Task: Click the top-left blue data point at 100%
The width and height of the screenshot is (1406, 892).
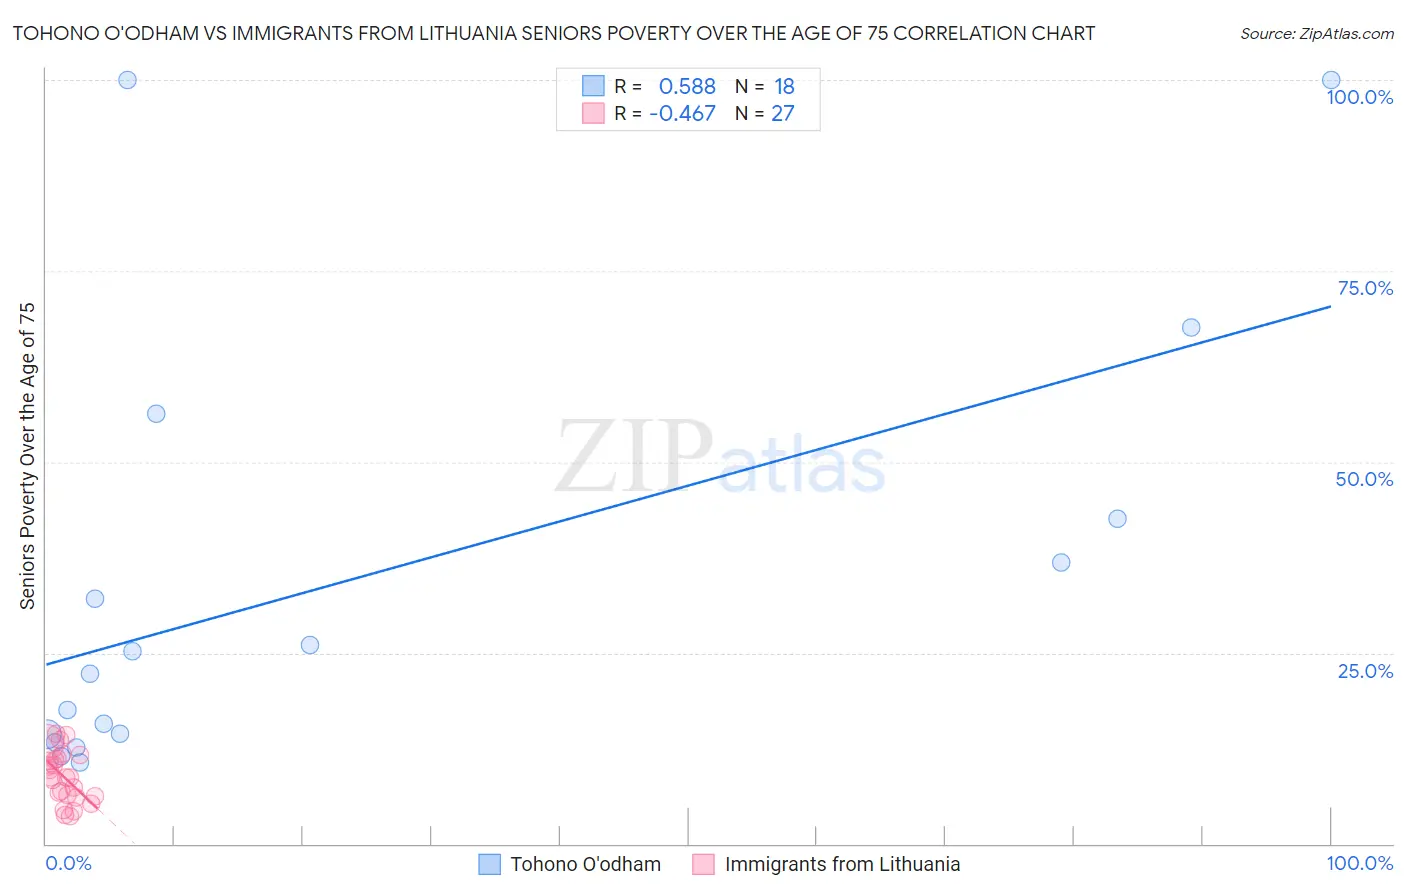Action: click(127, 80)
